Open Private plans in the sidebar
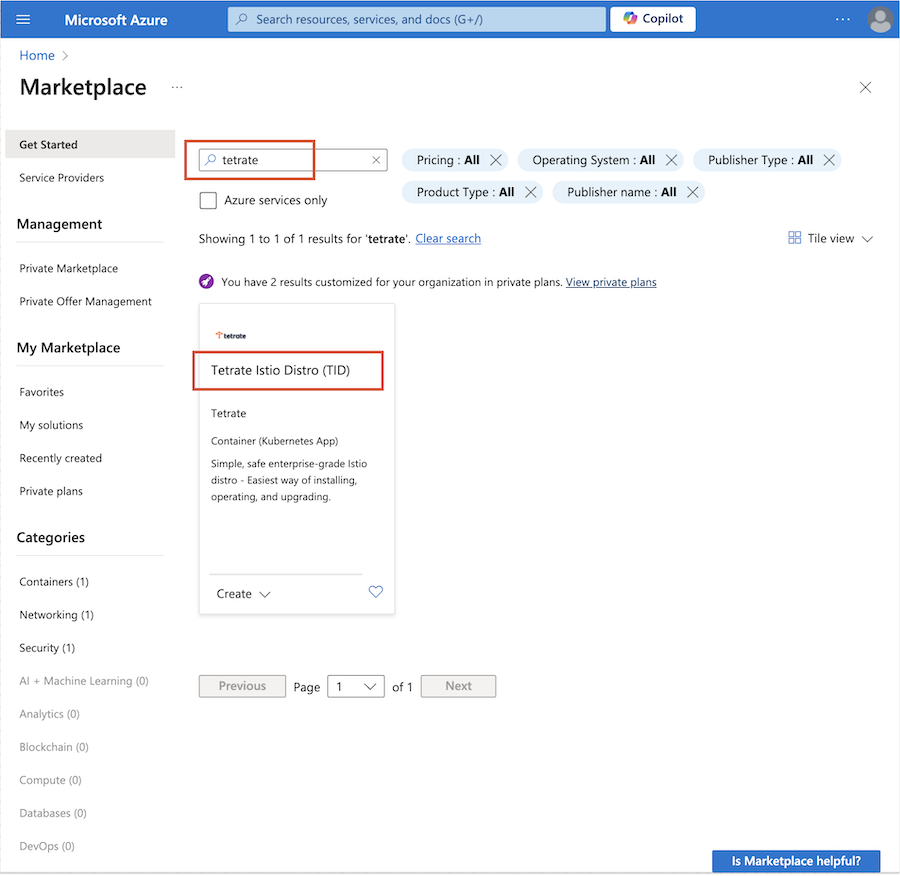Image resolution: width=900 pixels, height=876 pixels. click(51, 491)
